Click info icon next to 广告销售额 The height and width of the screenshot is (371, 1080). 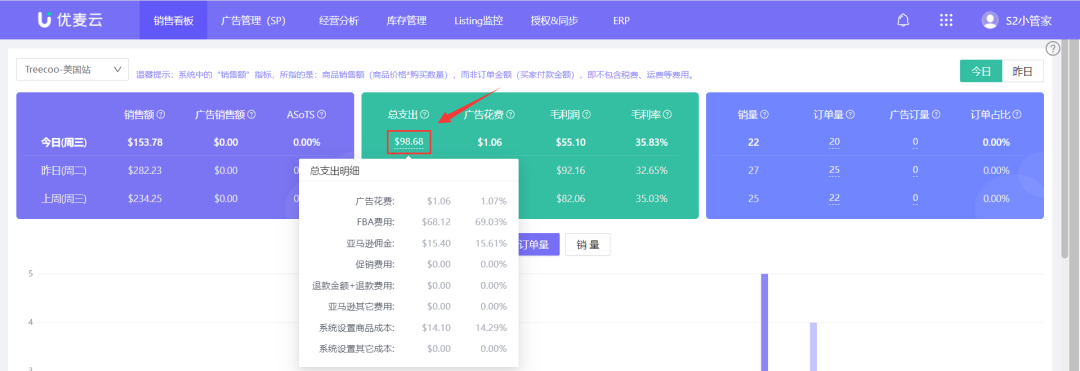point(252,115)
